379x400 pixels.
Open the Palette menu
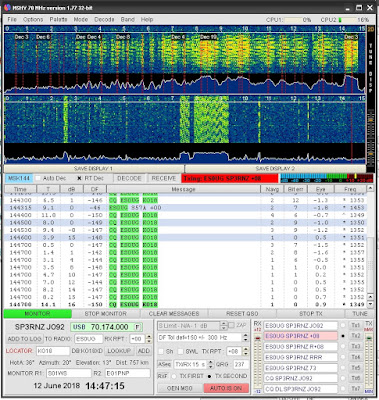[x=58, y=20]
